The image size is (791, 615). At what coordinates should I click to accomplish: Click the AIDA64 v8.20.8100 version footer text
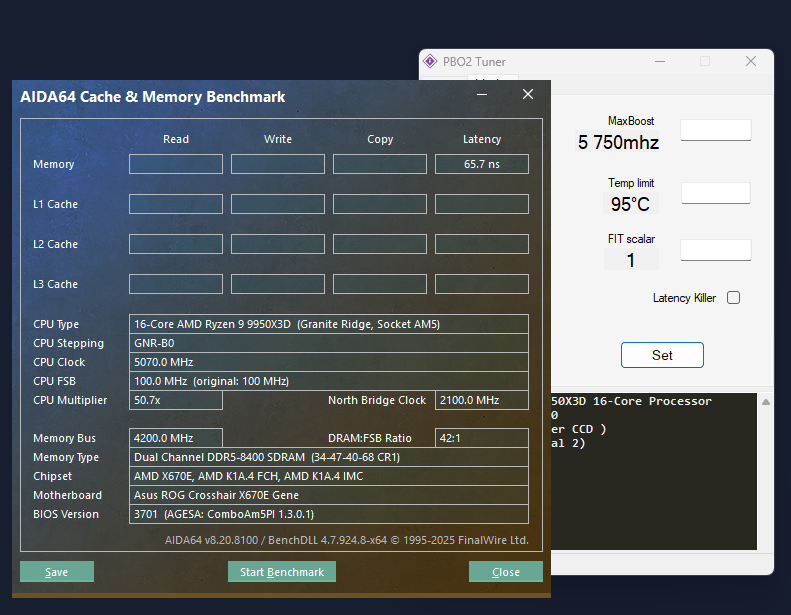347,540
